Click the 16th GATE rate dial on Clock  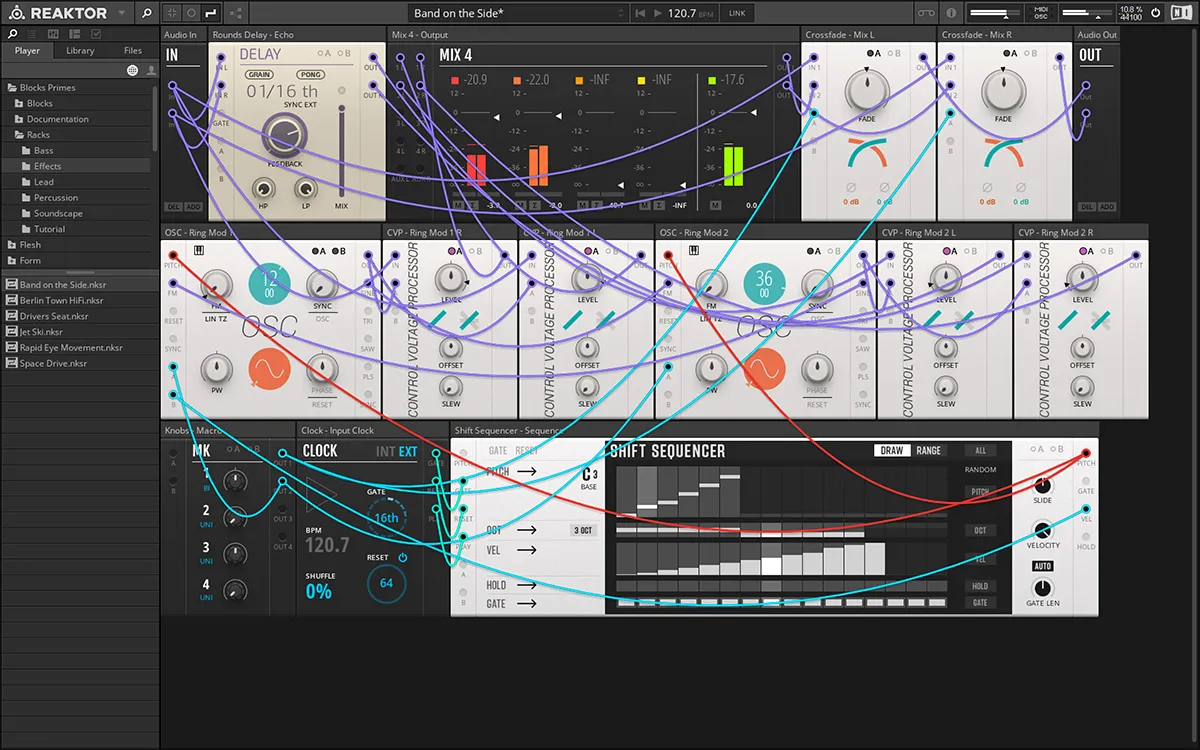[386, 518]
